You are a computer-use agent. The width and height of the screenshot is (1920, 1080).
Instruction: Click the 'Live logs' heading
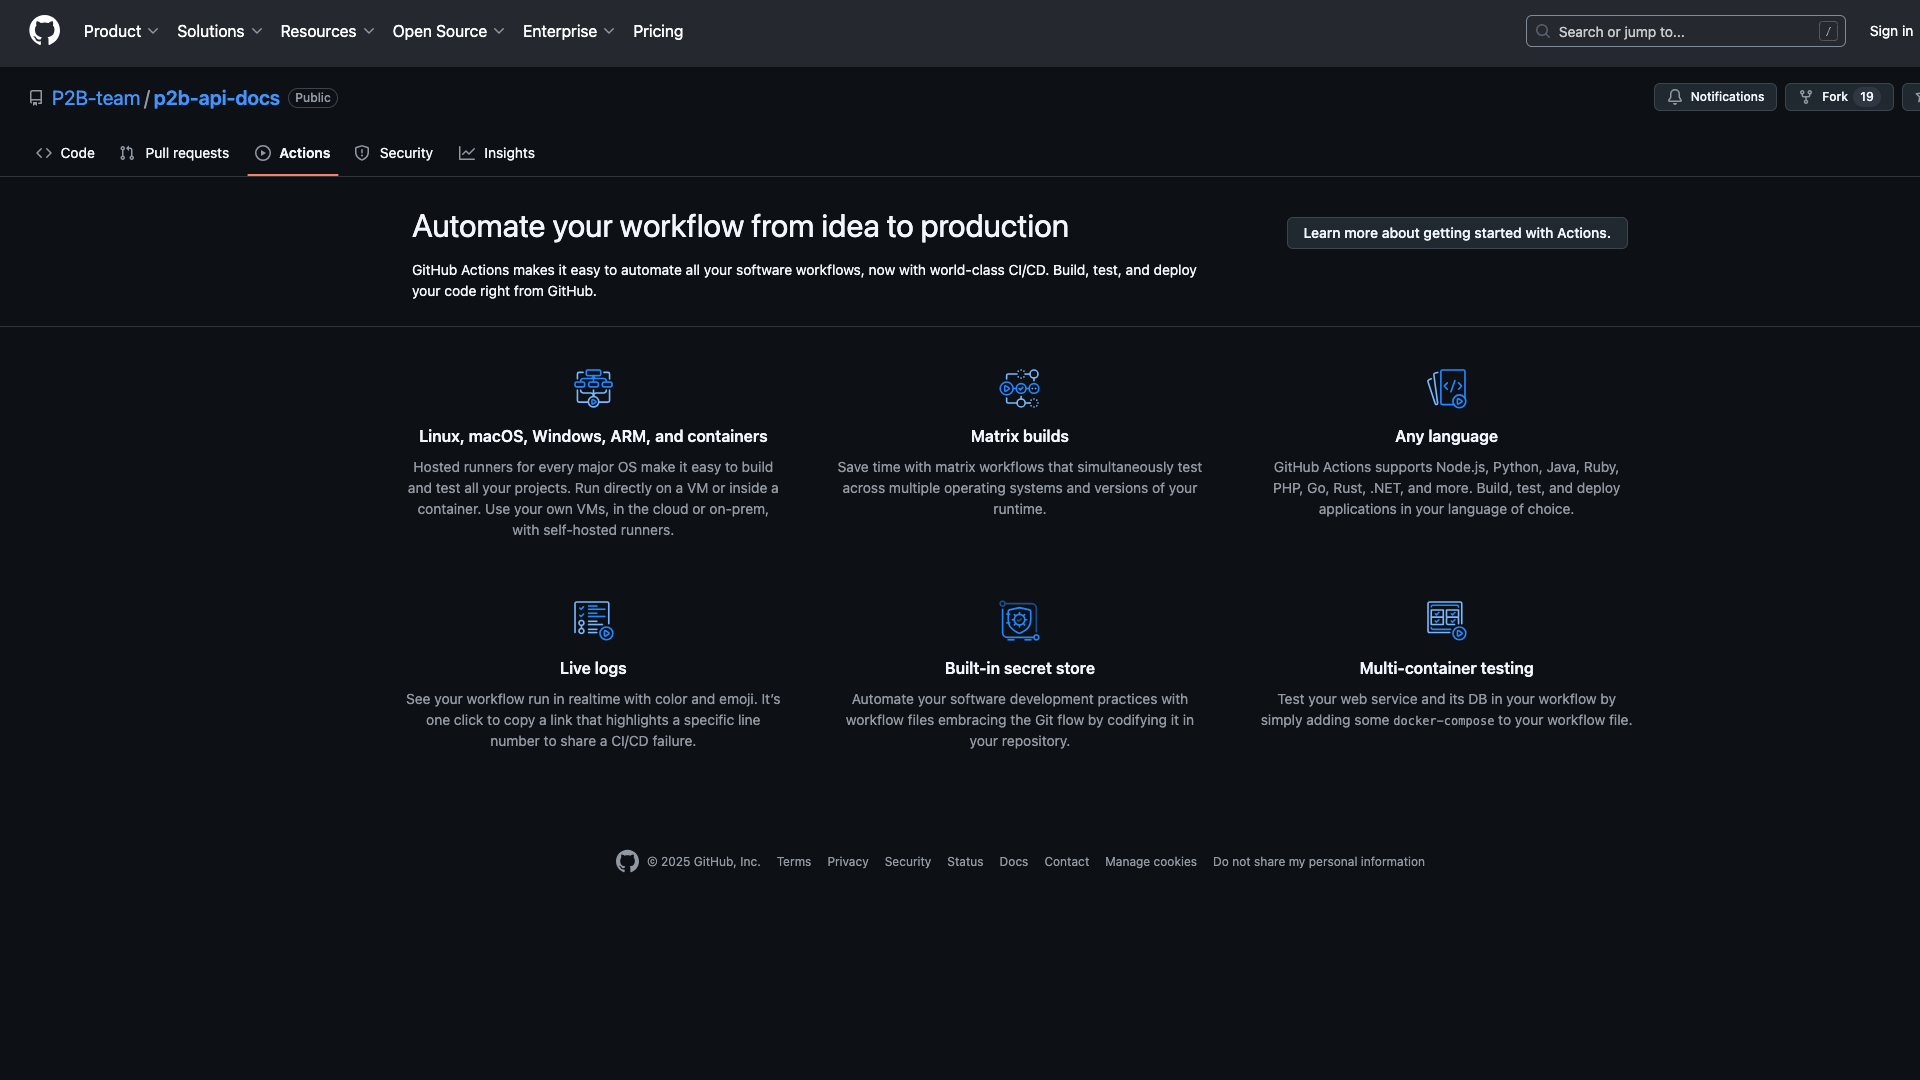point(593,668)
